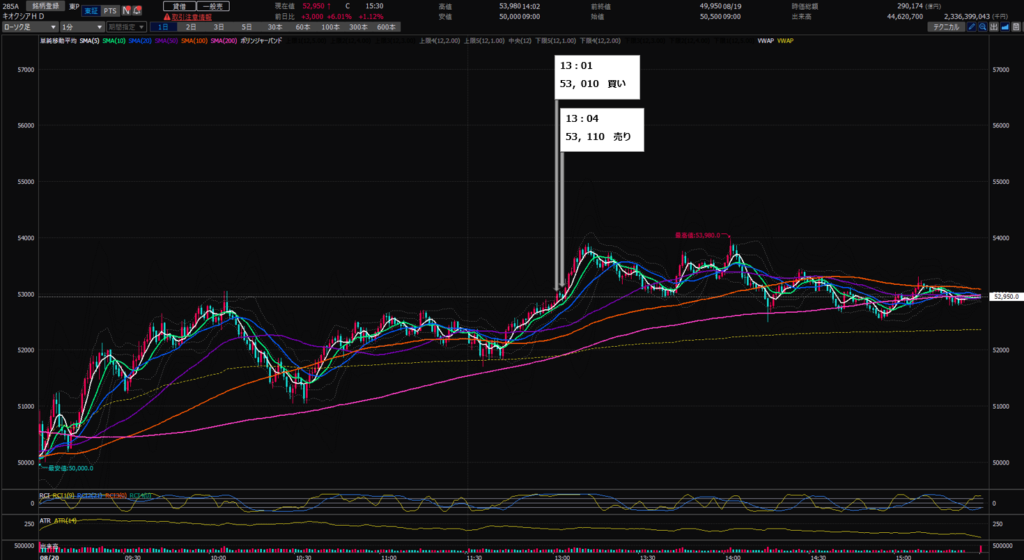Select the 2日 range tab
Screen dimensions: 1024x560
pos(191,27)
